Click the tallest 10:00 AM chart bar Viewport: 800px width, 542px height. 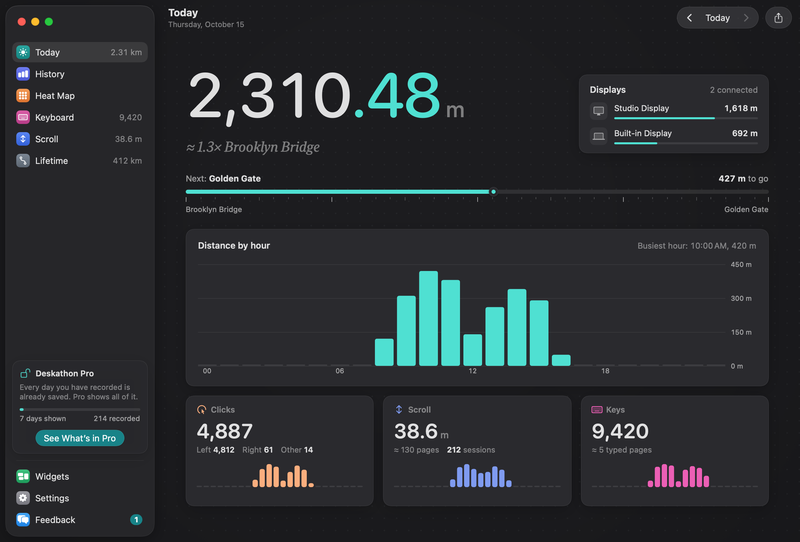(x=428, y=318)
